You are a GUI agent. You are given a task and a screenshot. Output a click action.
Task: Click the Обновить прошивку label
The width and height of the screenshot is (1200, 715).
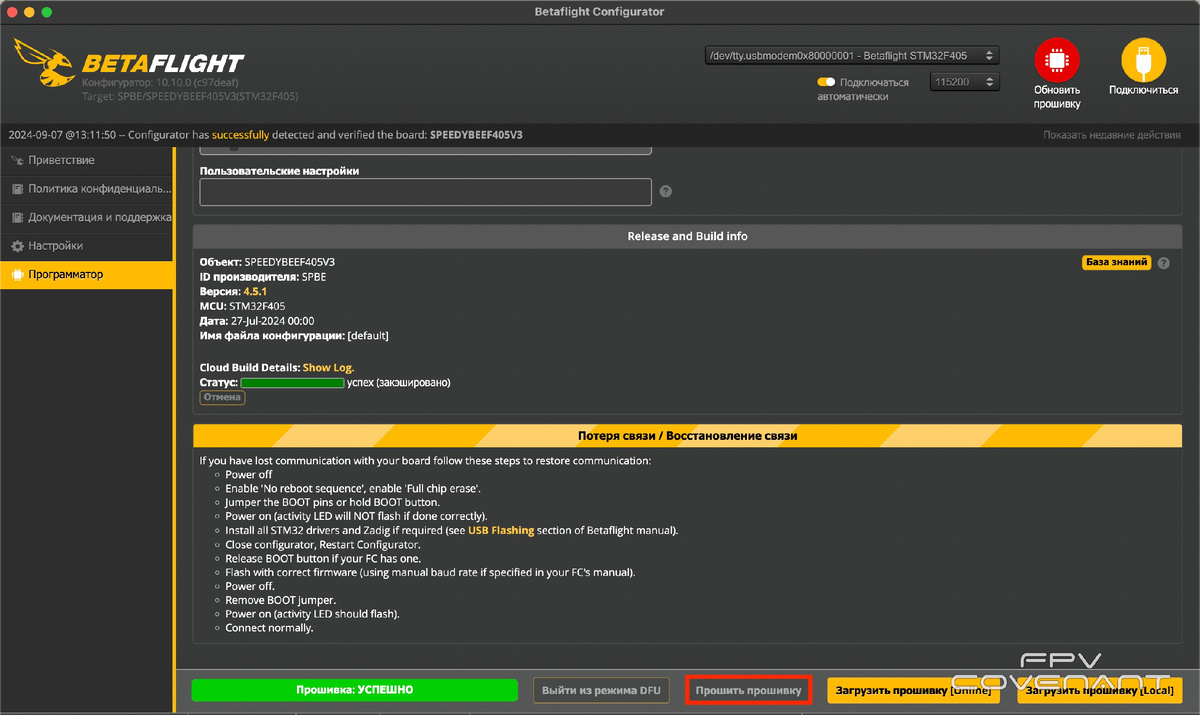pos(1057,97)
